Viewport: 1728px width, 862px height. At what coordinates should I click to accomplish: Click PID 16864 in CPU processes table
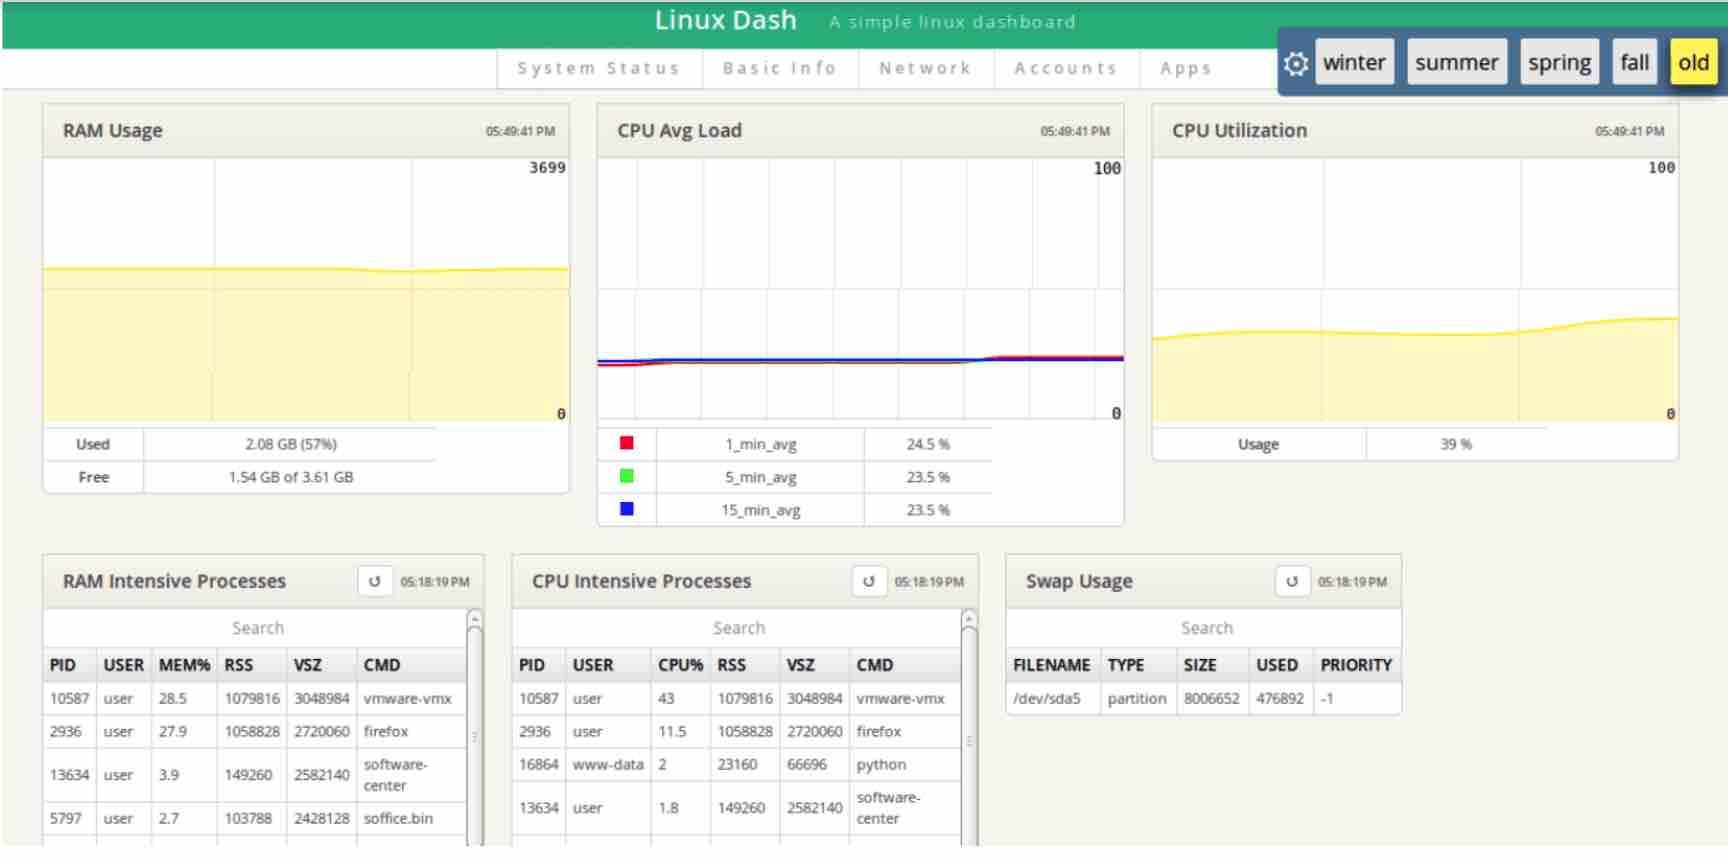click(538, 764)
